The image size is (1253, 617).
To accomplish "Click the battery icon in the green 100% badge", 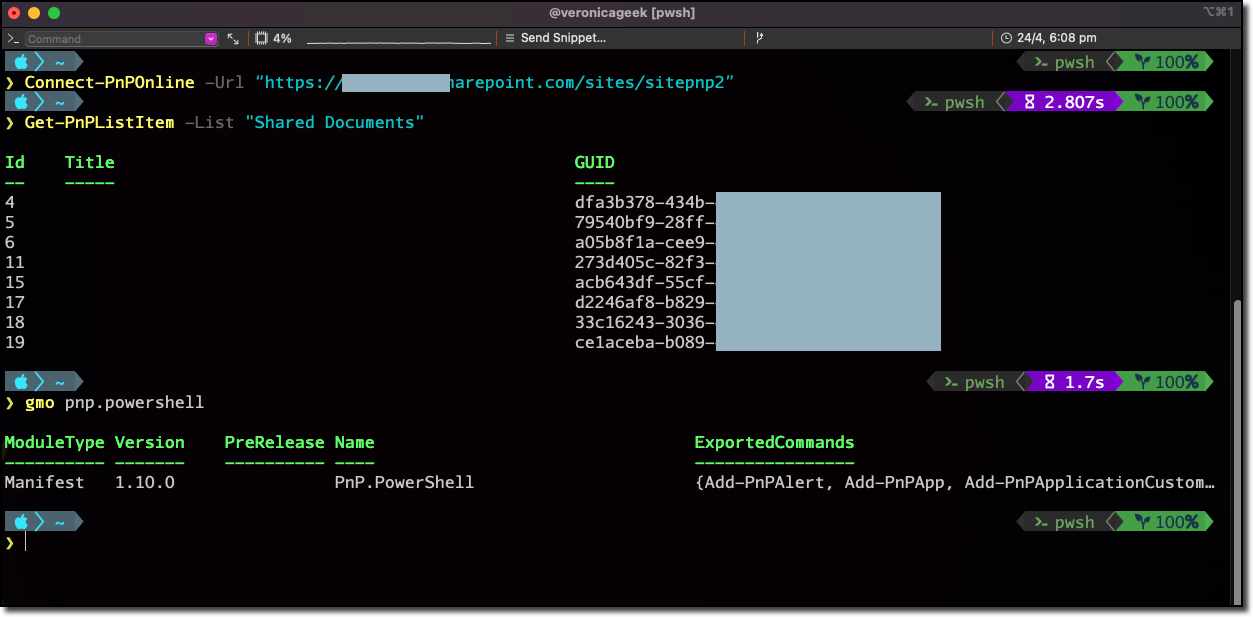I will click(1142, 61).
